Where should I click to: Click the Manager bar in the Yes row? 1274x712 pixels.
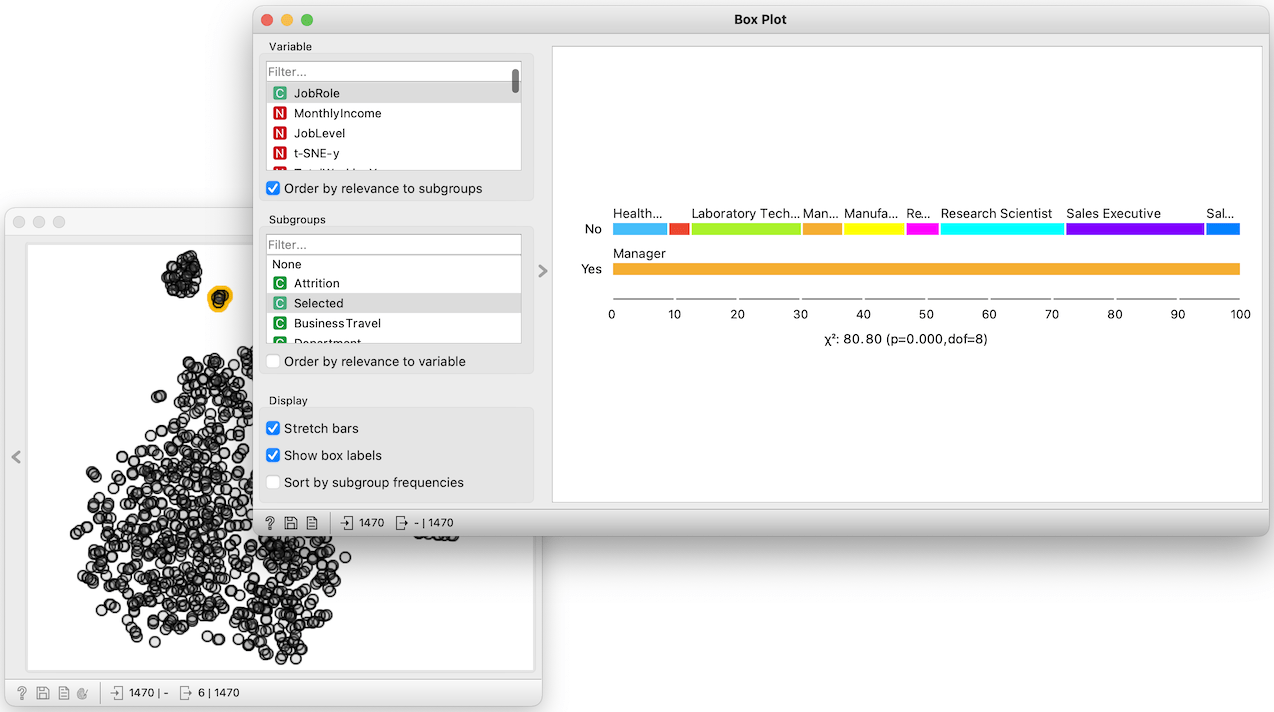(x=926, y=269)
